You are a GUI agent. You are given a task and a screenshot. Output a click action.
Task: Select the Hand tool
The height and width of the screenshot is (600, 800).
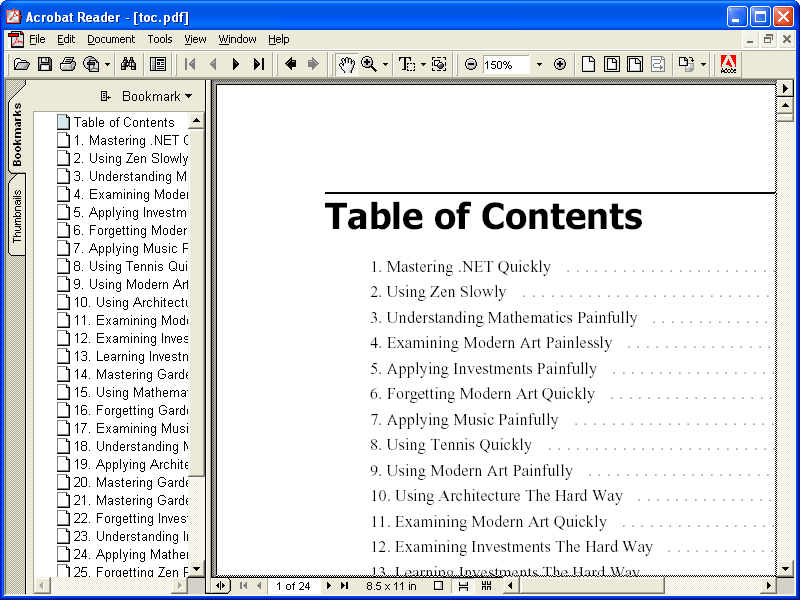coord(349,63)
